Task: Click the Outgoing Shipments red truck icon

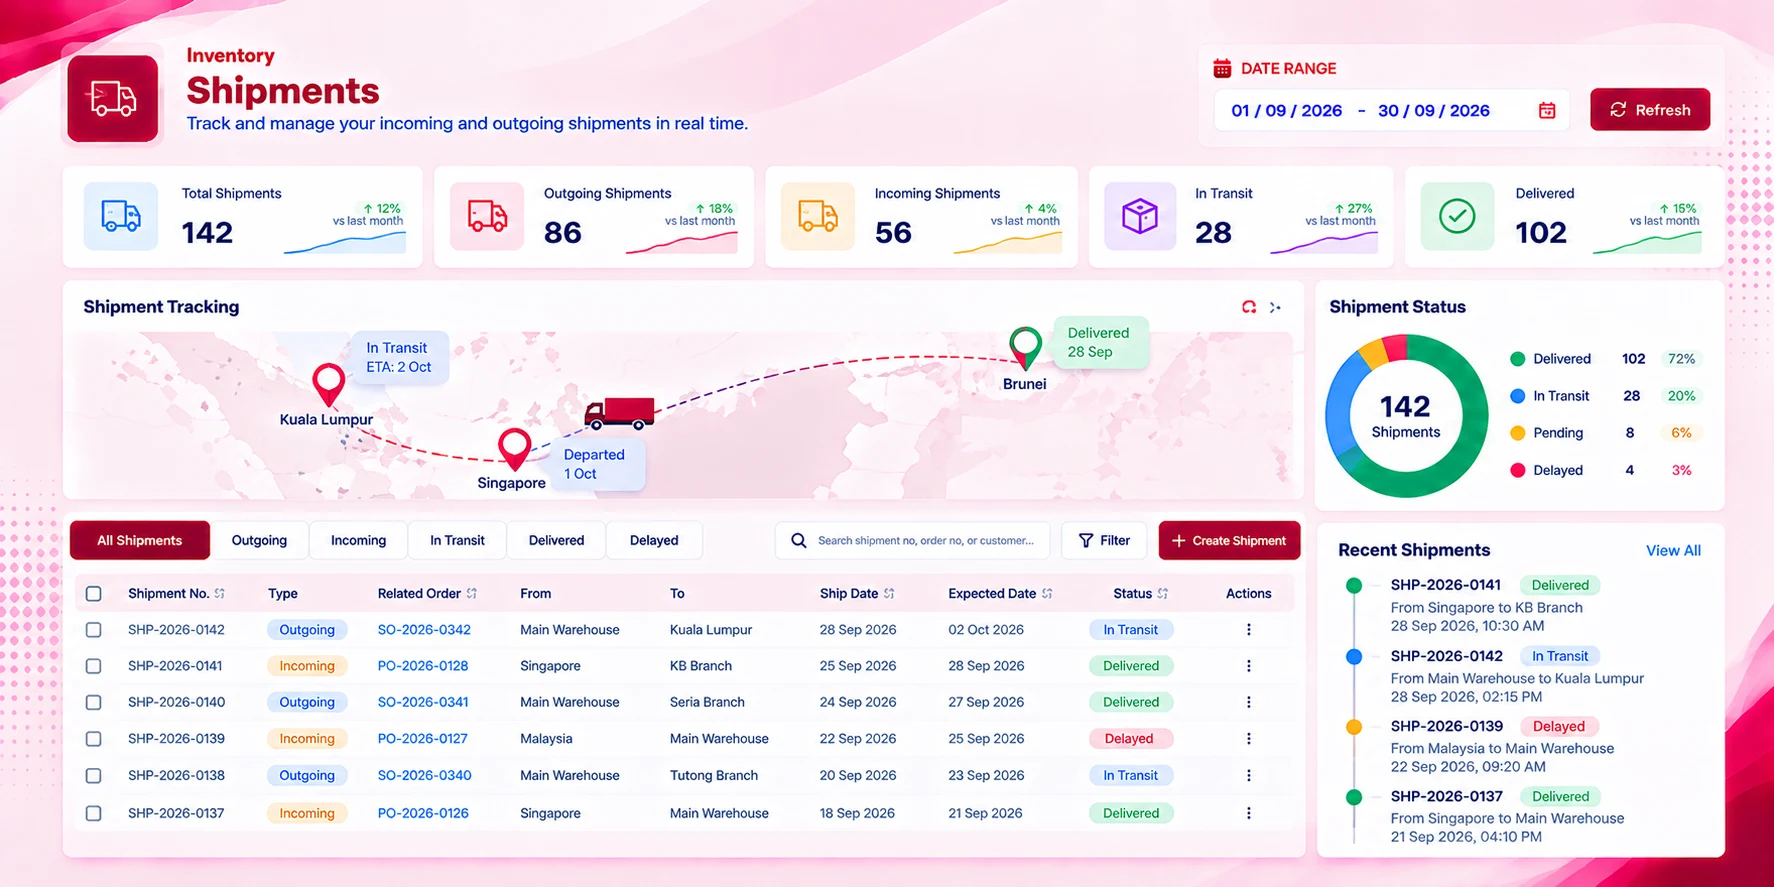Action: [487, 216]
